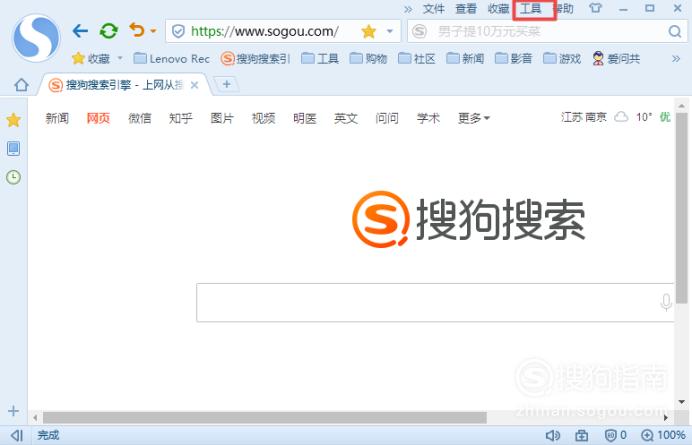Image resolution: width=692 pixels, height=445 pixels.
Task: Click the toolbar search box
Action: point(547,31)
